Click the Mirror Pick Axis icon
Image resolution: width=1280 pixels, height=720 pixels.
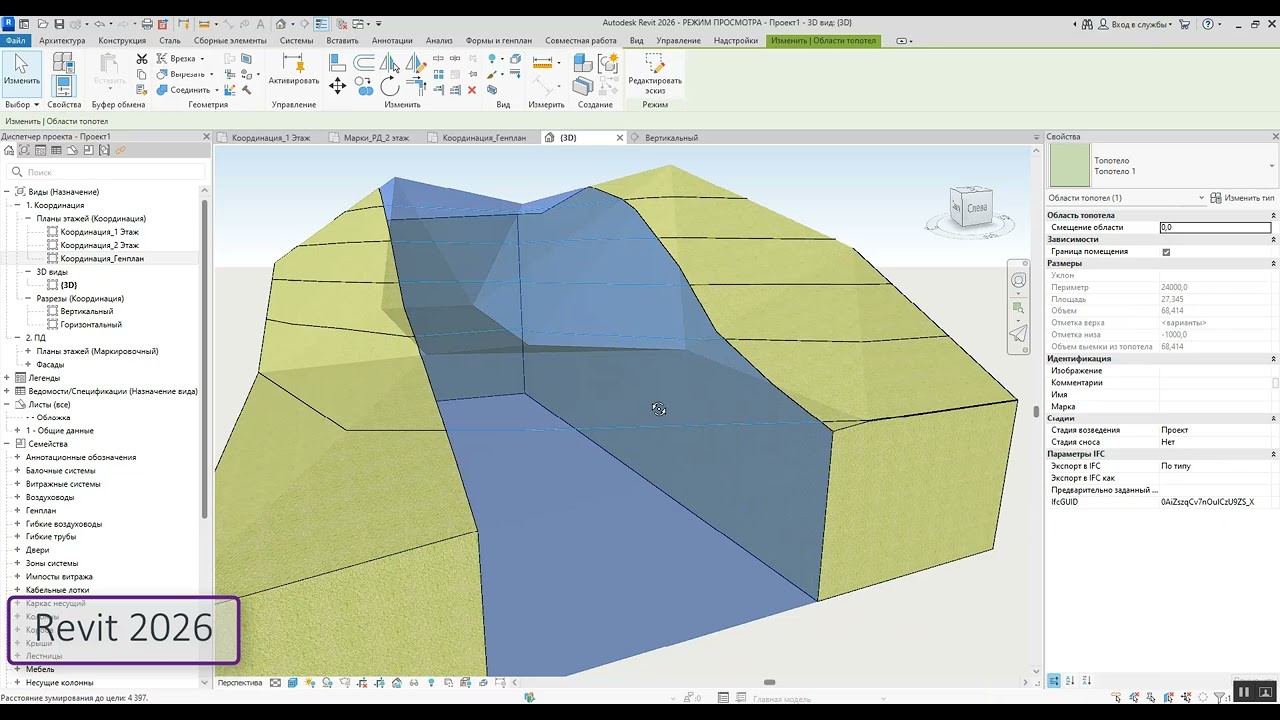pos(390,63)
